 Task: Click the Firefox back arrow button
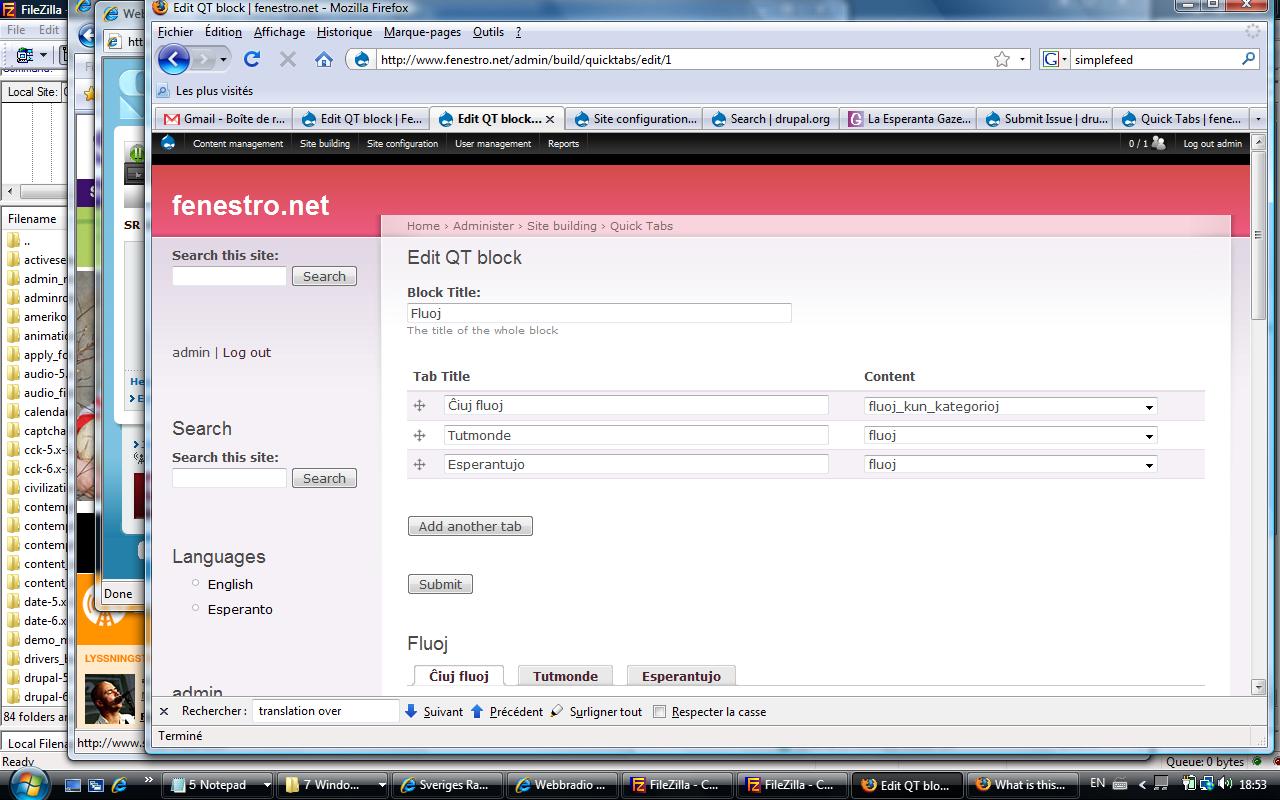pyautogui.click(x=174, y=59)
